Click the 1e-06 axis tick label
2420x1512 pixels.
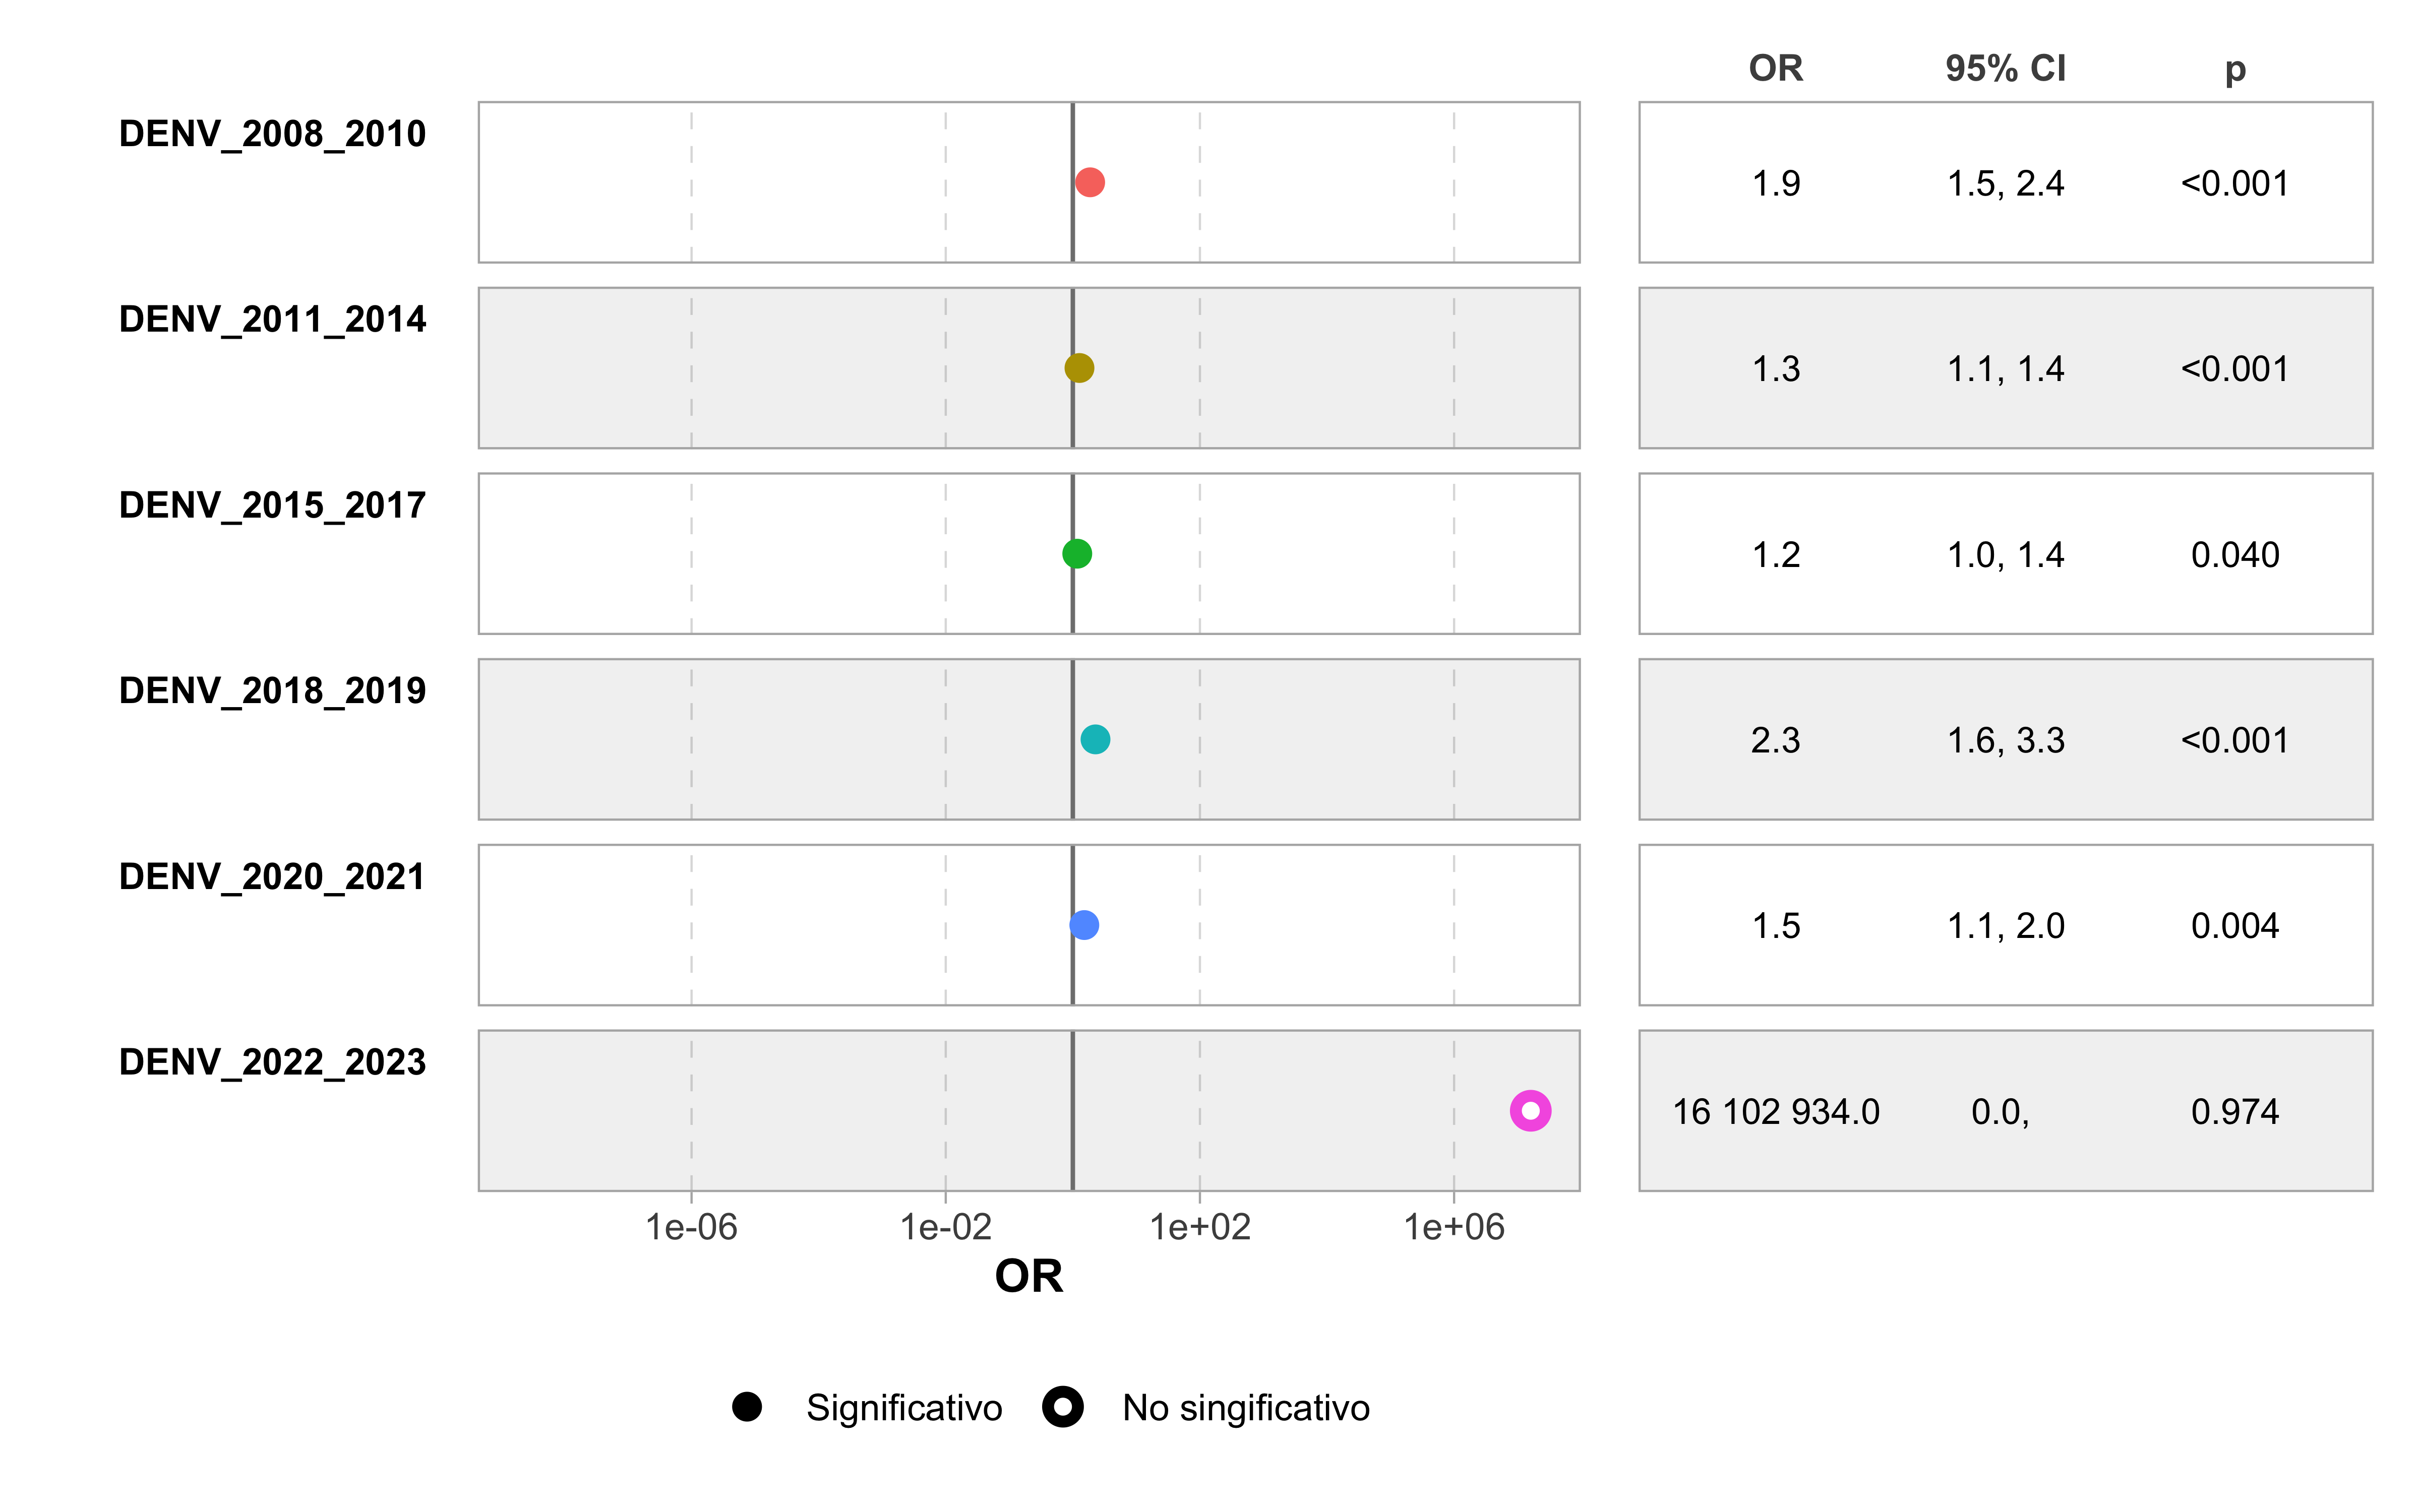pos(691,1227)
